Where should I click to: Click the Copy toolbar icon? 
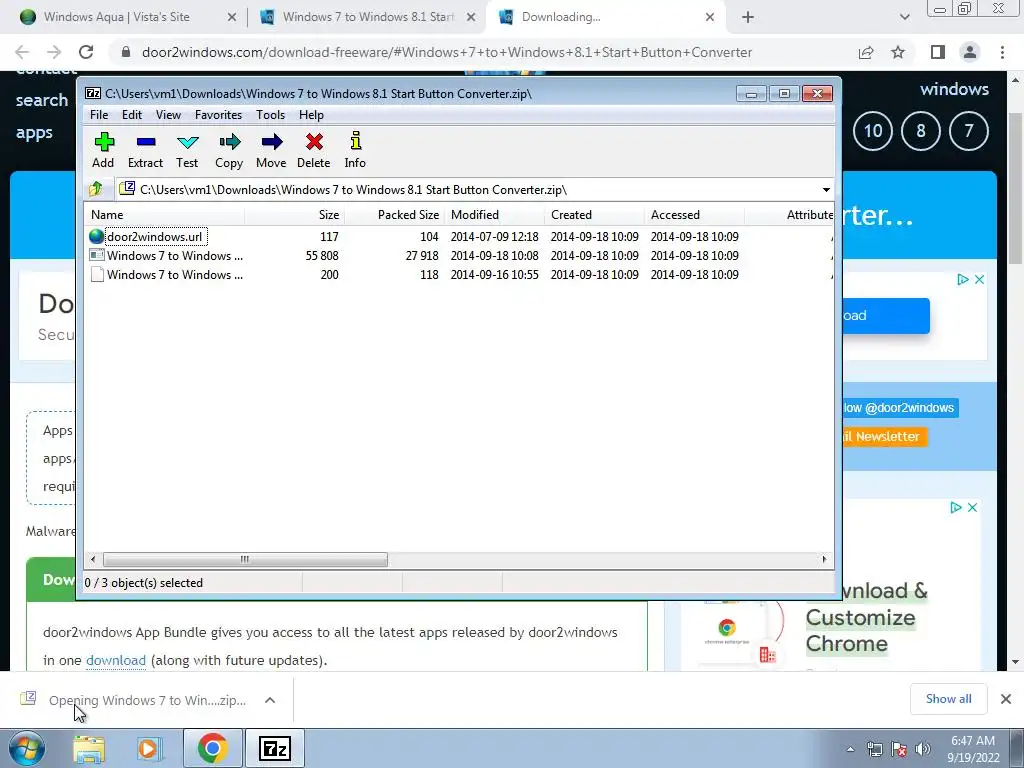click(229, 150)
